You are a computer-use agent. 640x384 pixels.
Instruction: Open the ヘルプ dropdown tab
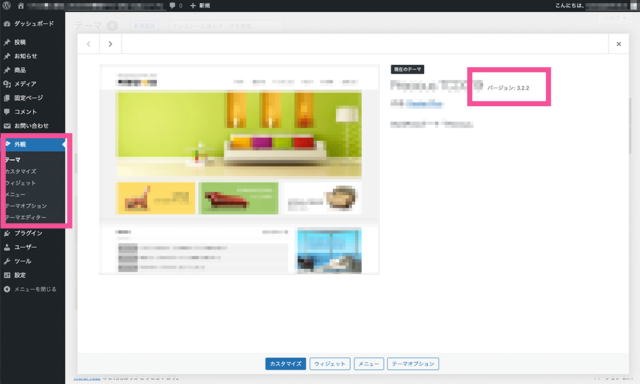tap(615, 18)
